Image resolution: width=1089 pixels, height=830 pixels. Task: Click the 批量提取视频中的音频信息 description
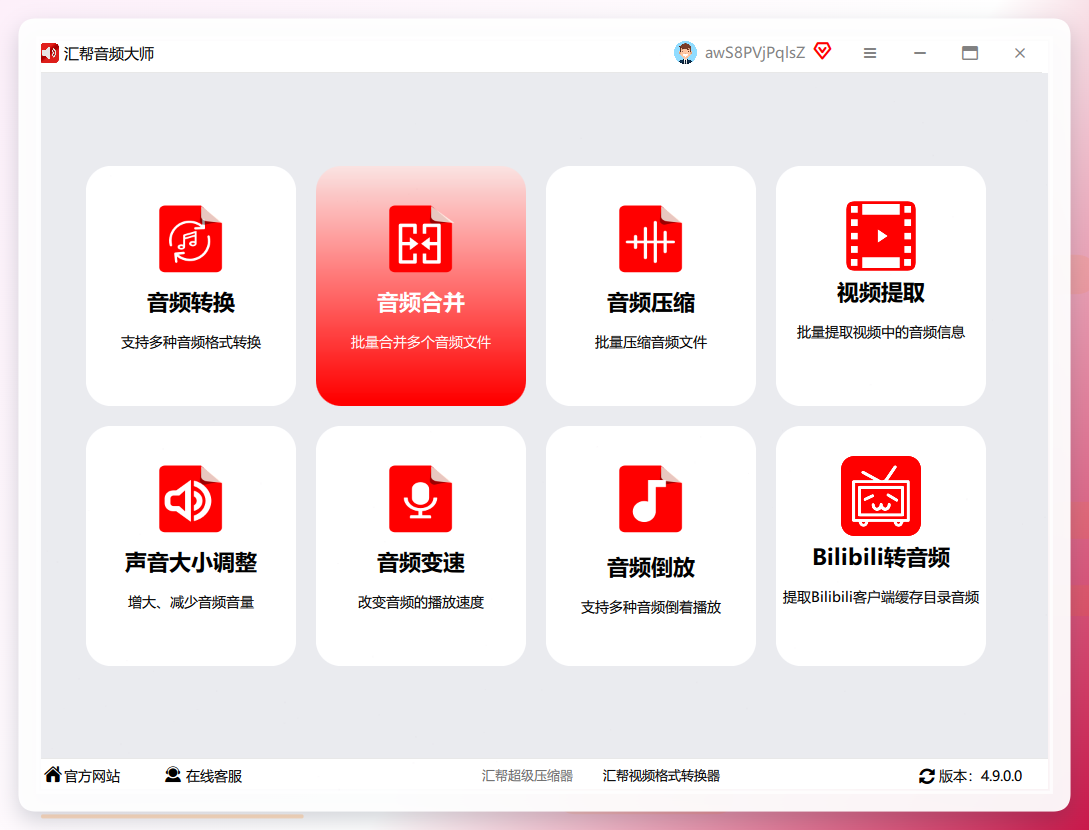[881, 332]
